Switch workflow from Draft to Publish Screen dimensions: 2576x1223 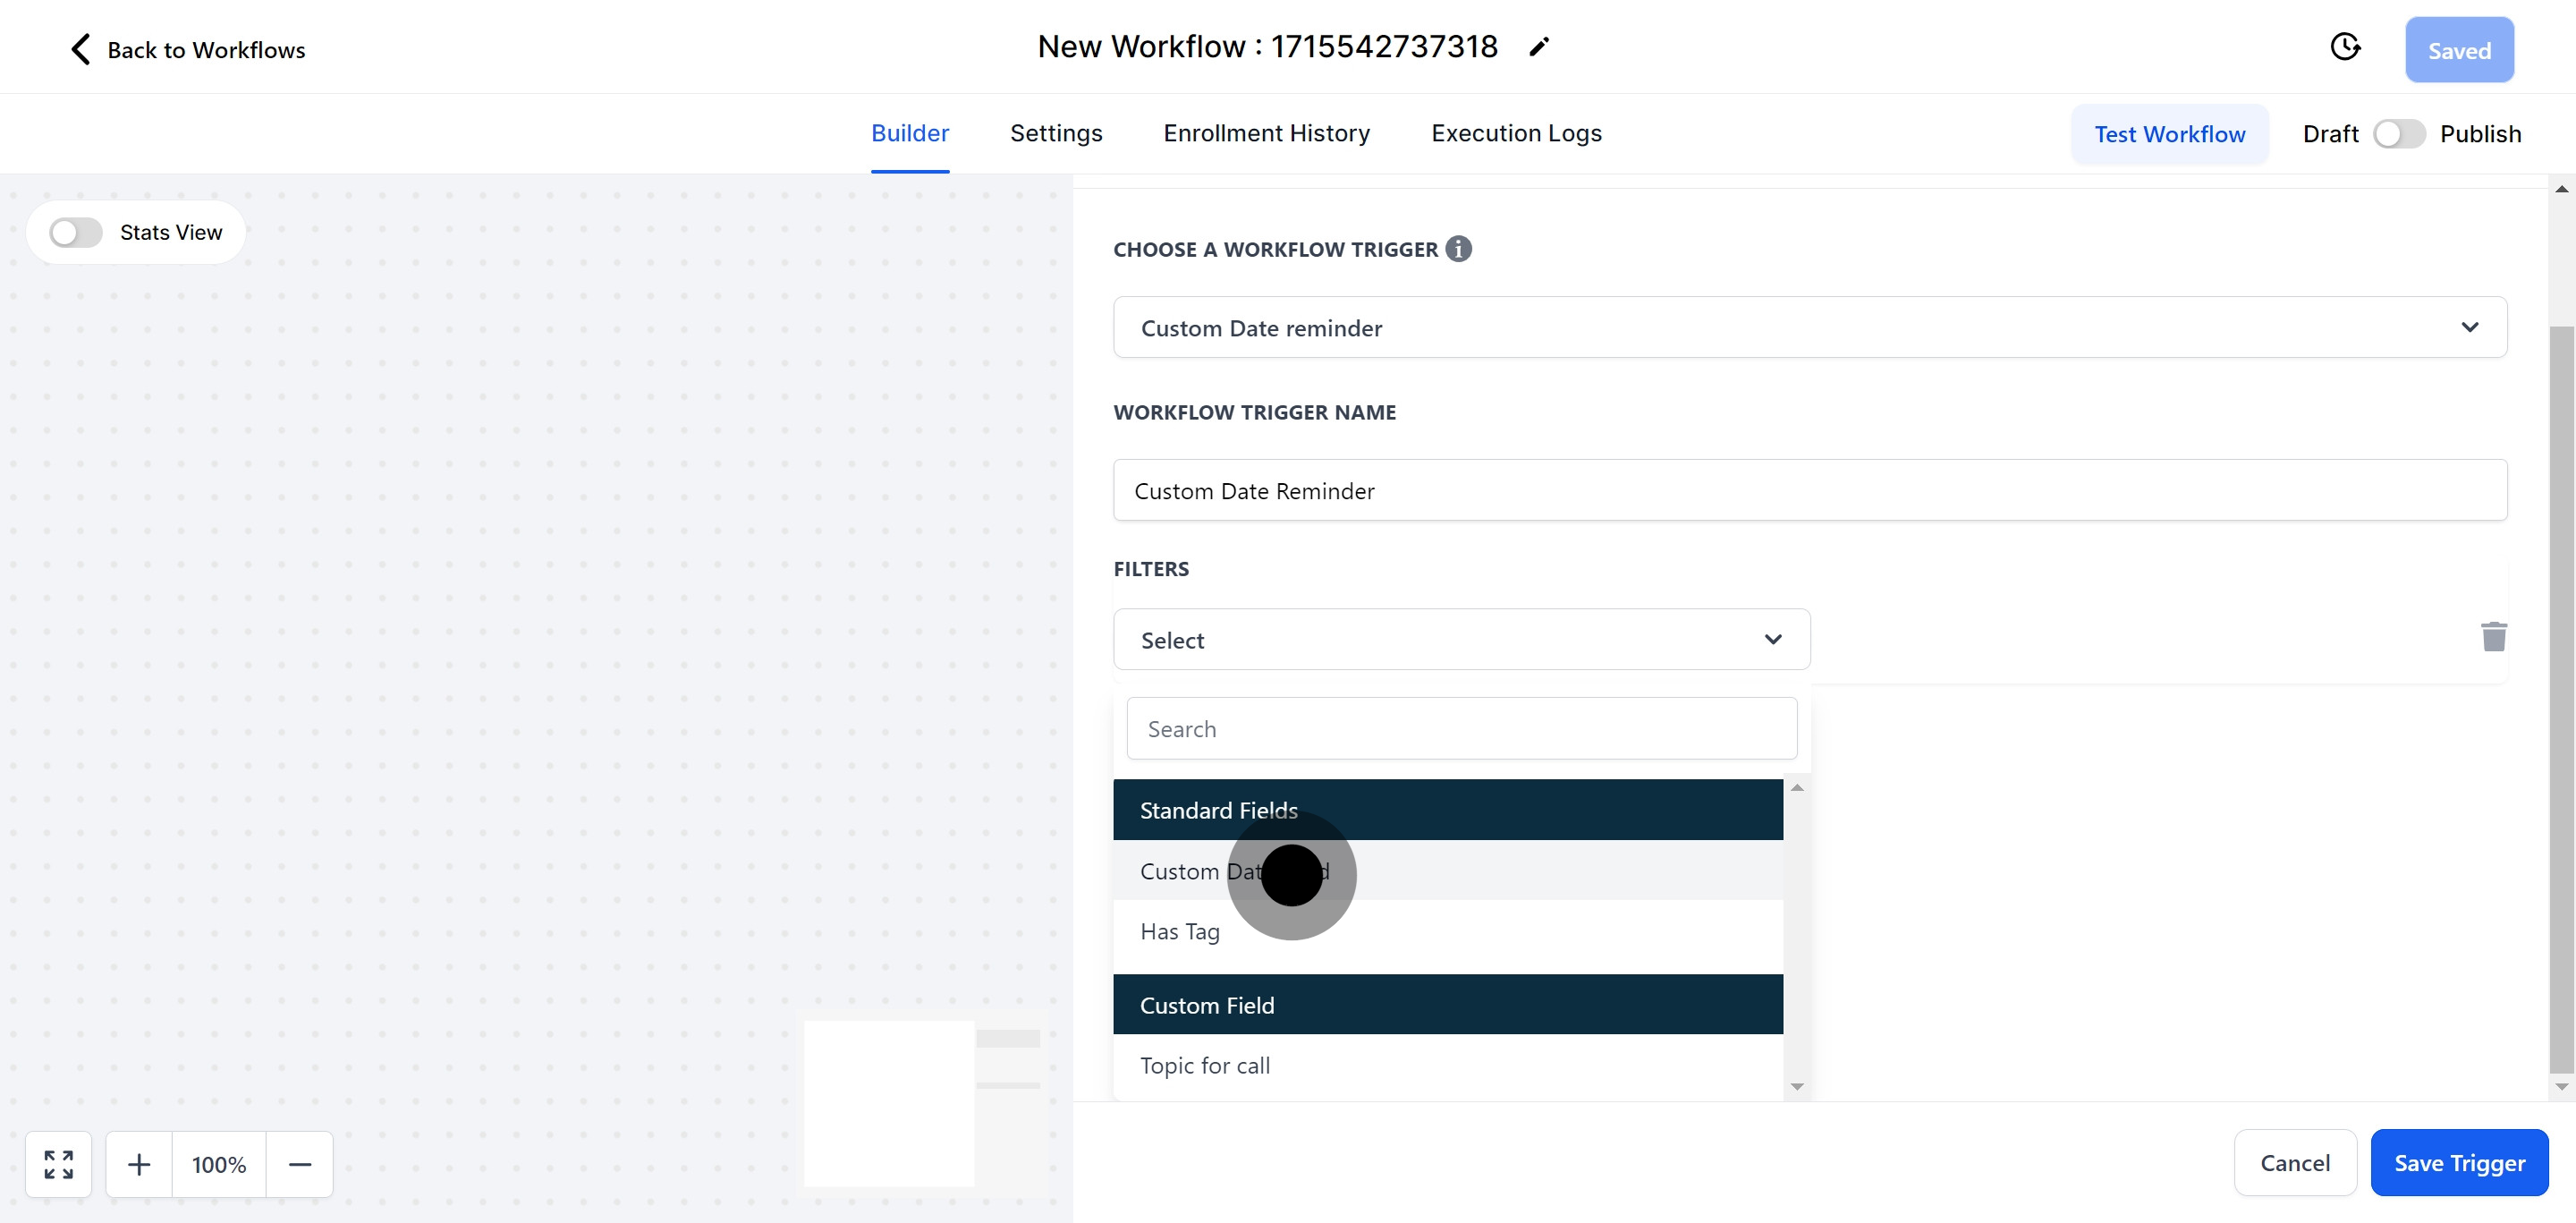point(2399,133)
